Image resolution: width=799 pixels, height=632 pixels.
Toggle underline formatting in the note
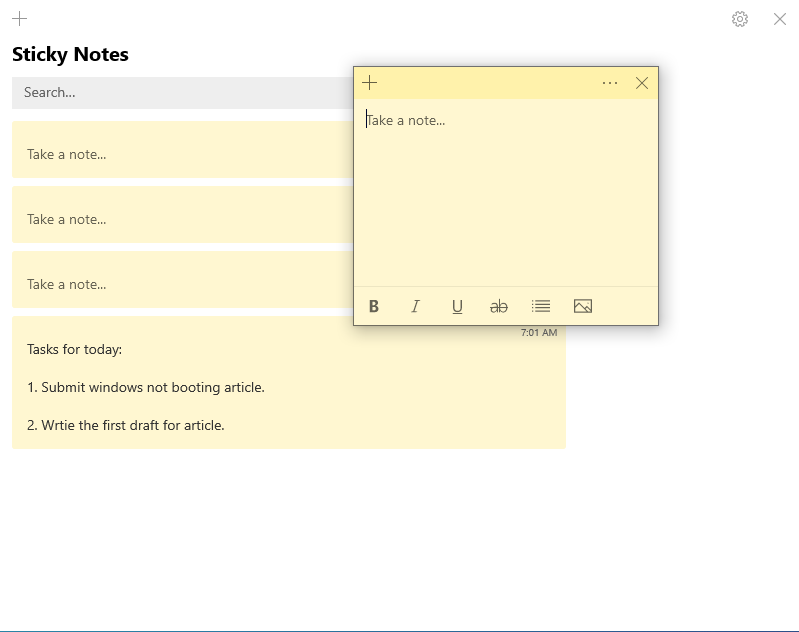pos(457,307)
